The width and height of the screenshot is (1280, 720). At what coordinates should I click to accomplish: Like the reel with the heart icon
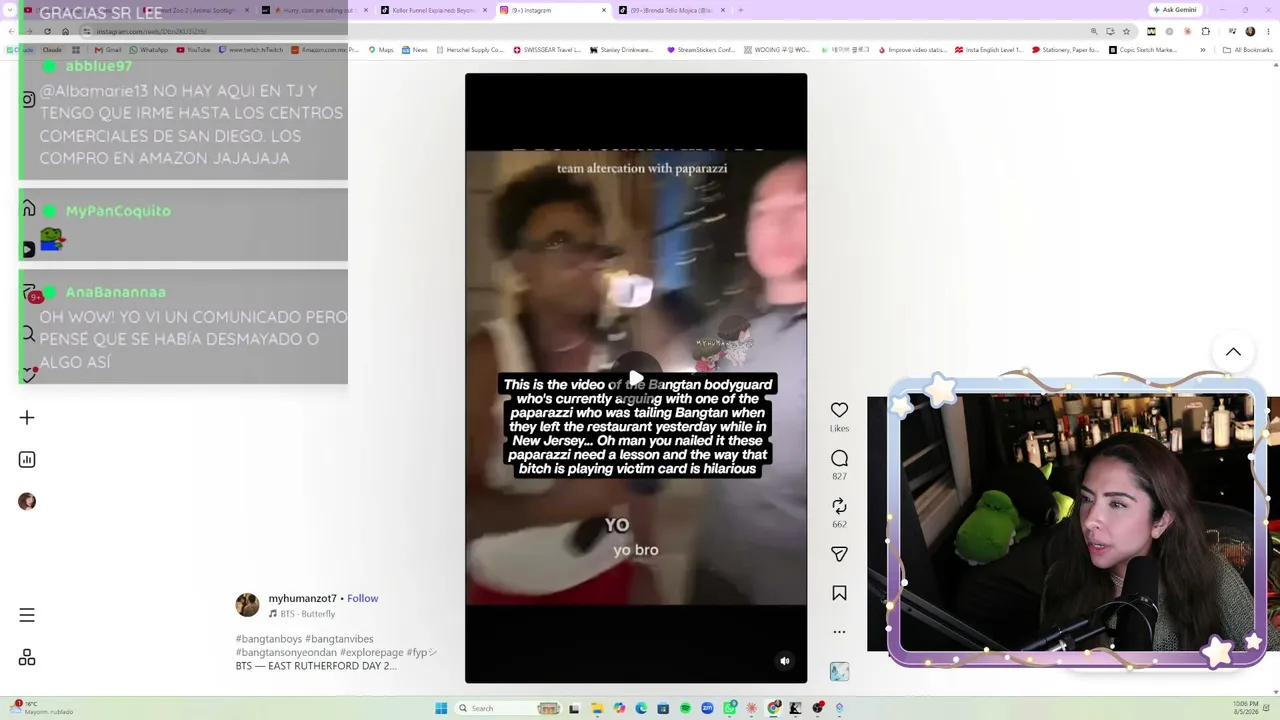[x=839, y=410]
